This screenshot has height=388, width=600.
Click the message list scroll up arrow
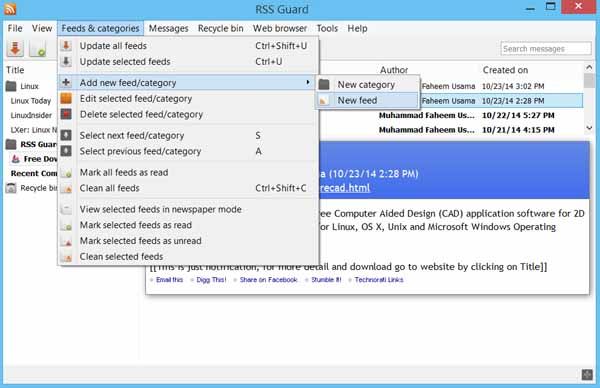tap(589, 67)
